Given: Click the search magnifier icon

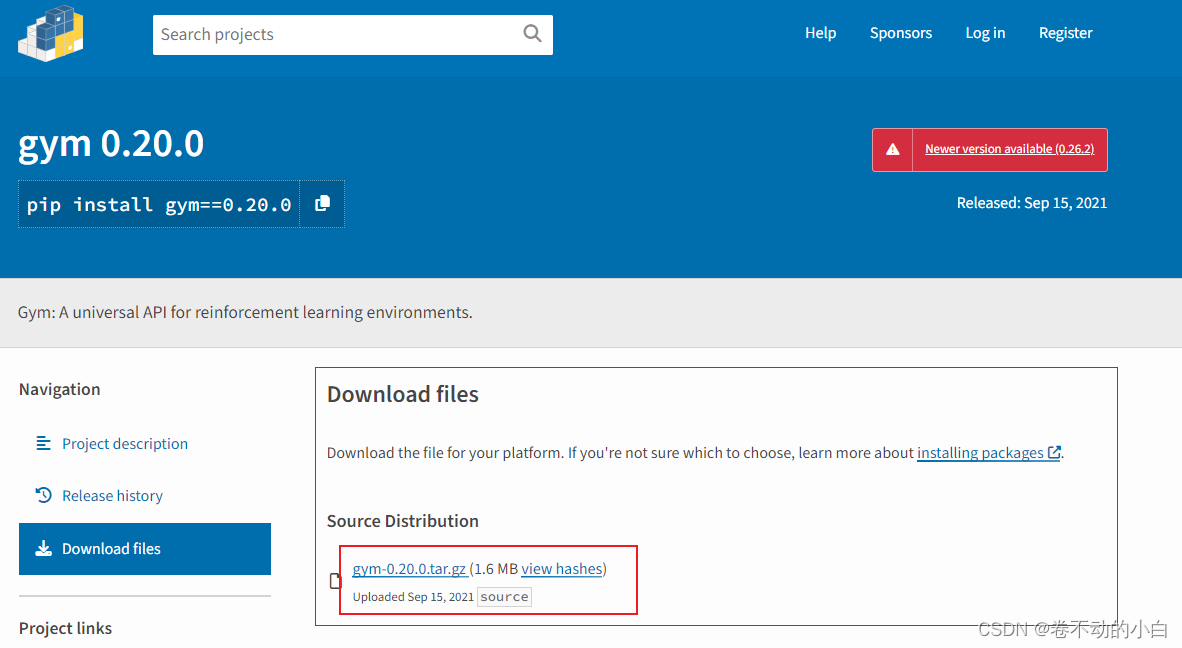Looking at the screenshot, I should coord(532,34).
